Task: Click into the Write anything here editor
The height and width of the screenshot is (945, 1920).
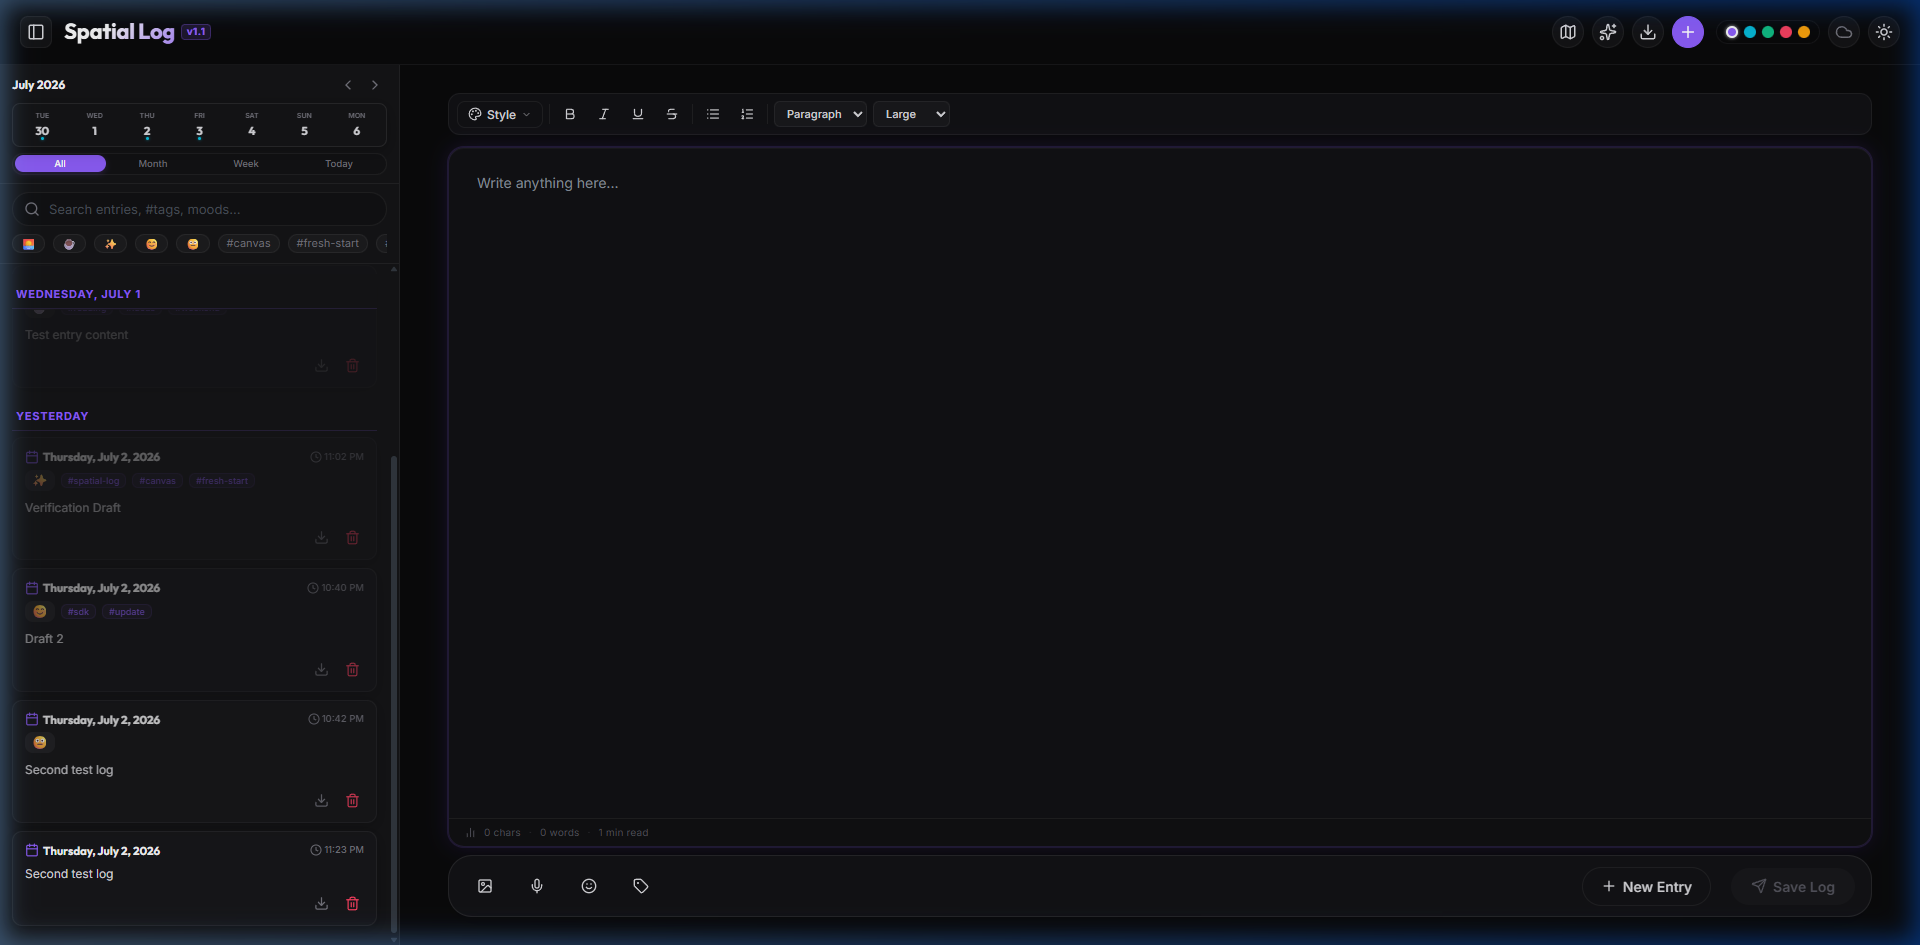Action: (1159, 483)
